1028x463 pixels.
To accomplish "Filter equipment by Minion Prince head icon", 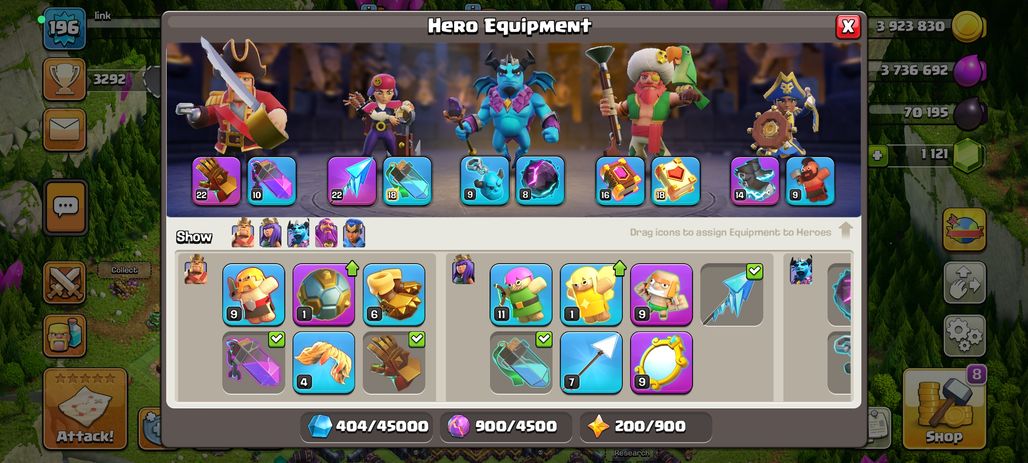I will [x=298, y=233].
